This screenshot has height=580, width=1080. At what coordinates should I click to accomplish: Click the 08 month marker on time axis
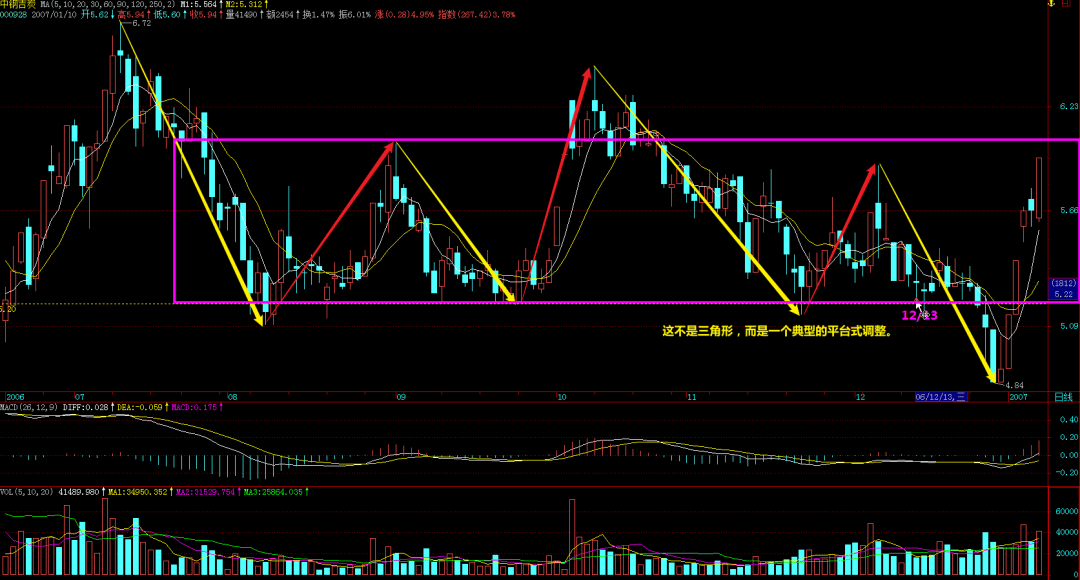coord(233,397)
